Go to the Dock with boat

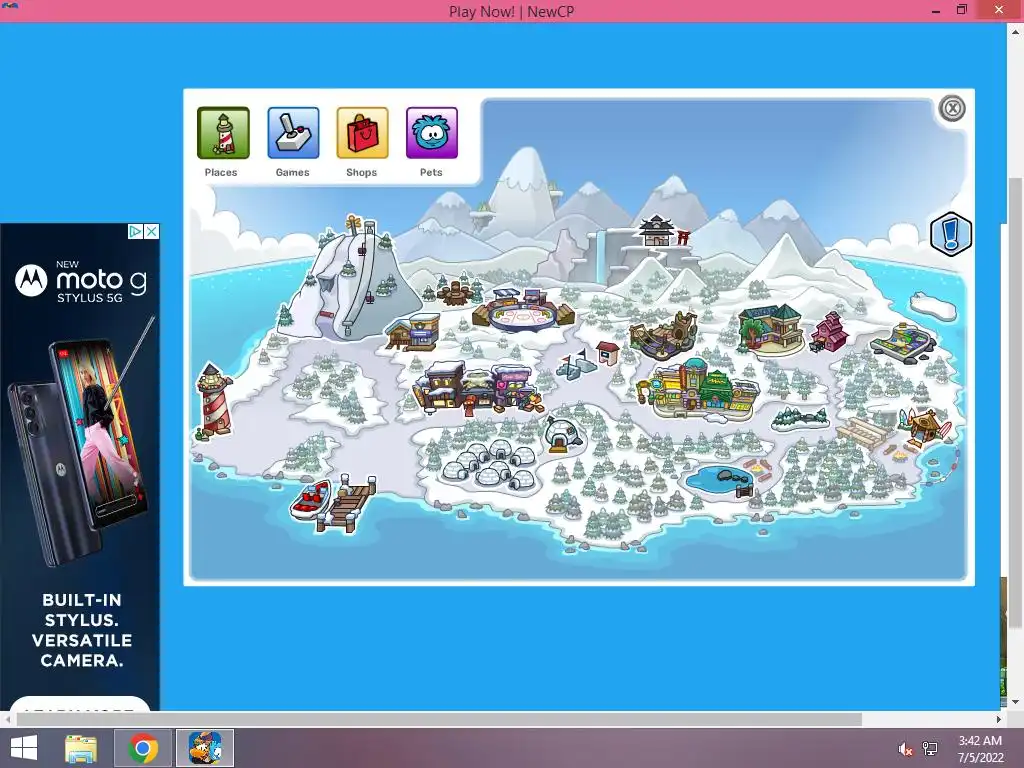pos(334,504)
